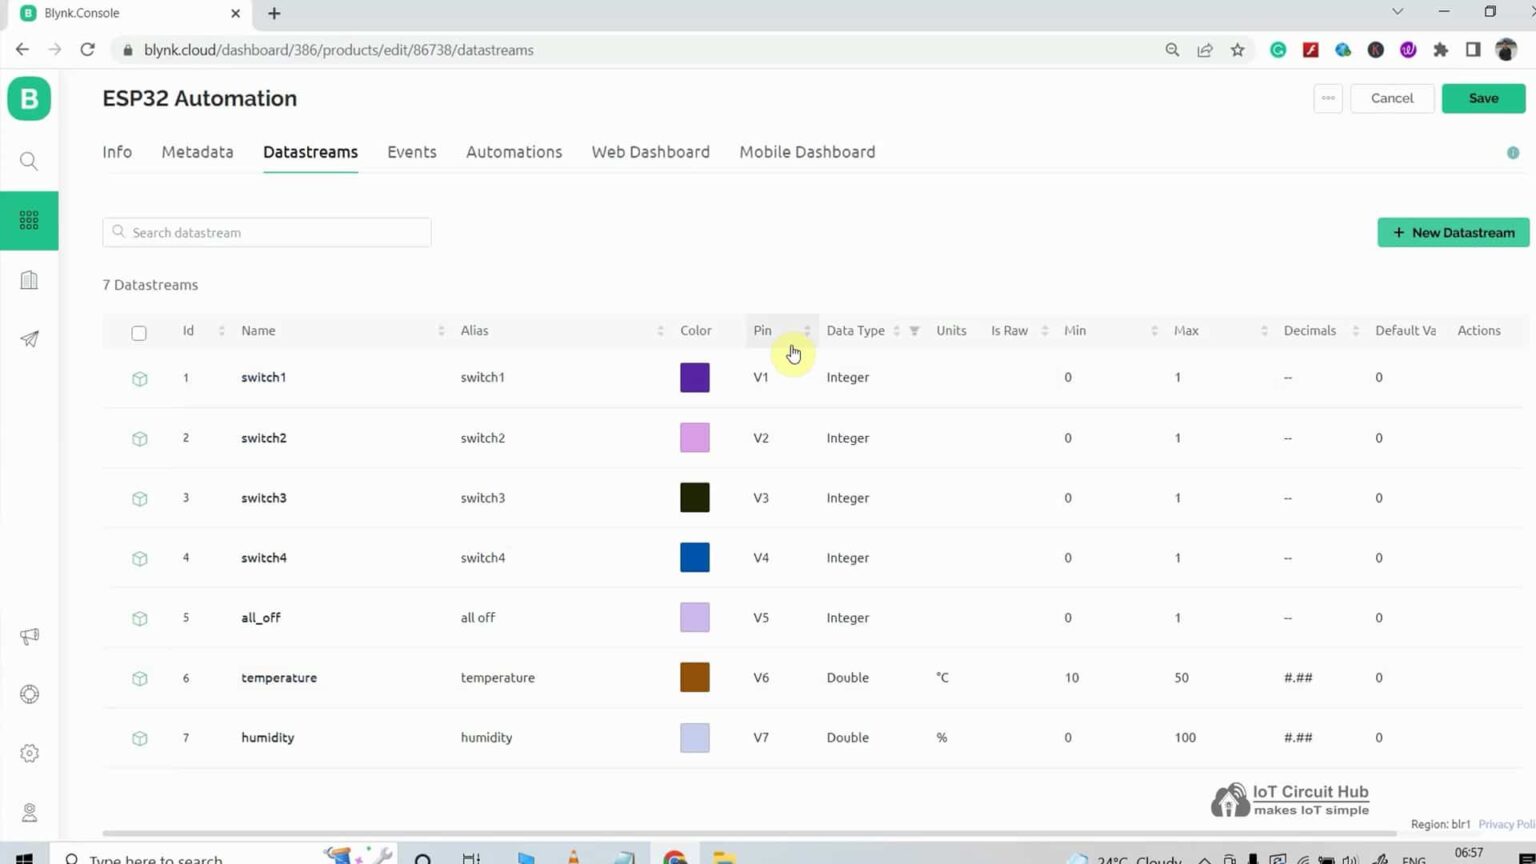Open the megaphone announcements icon in the sidebar
This screenshot has height=864, width=1536.
[x=29, y=636]
